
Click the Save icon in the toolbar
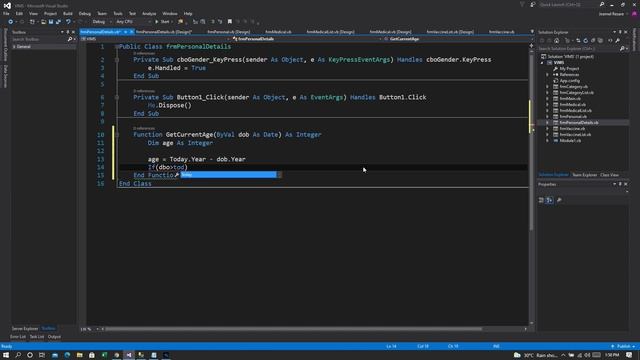(51, 22)
